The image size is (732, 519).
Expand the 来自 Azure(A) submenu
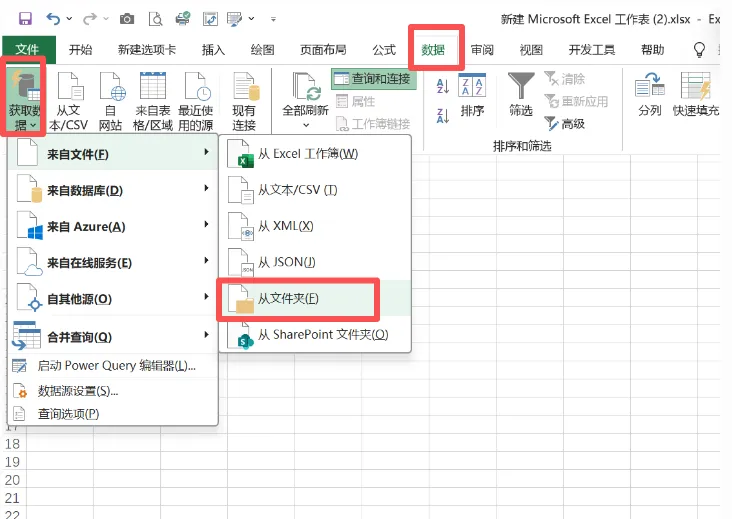pos(113,226)
